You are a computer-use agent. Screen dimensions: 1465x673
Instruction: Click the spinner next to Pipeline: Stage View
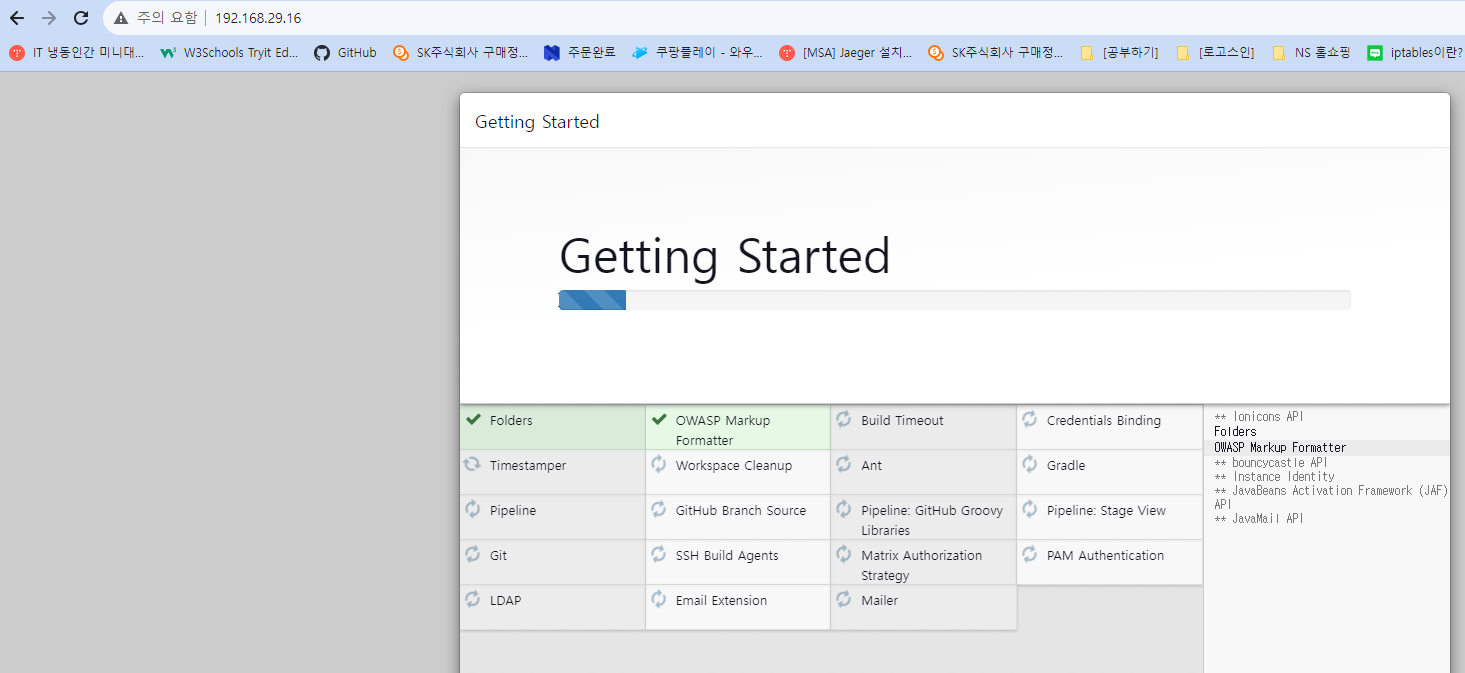pyautogui.click(x=1030, y=509)
